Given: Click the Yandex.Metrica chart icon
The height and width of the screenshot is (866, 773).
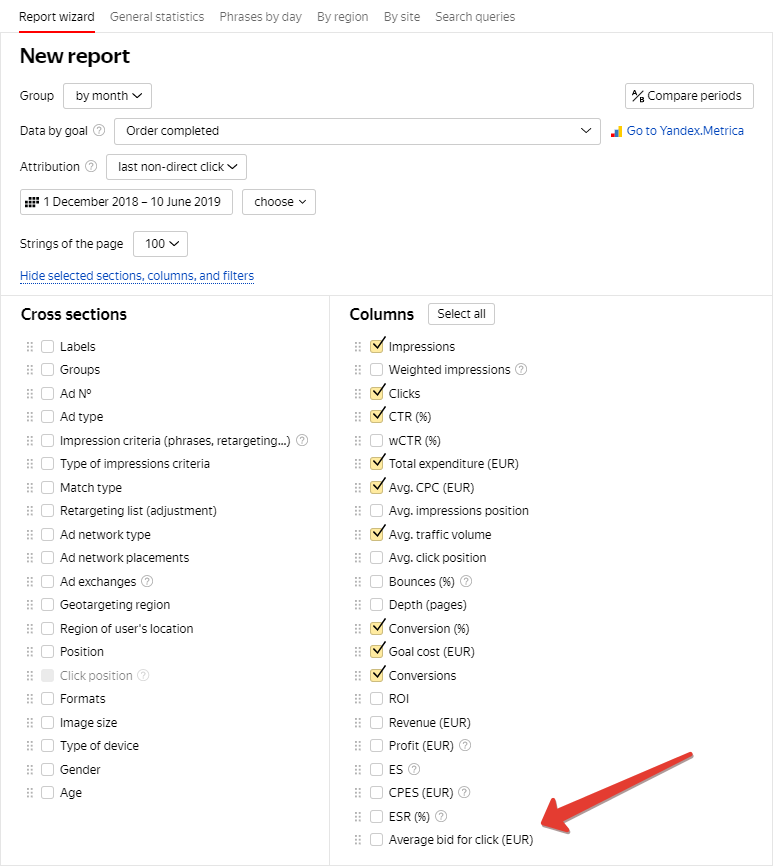Looking at the screenshot, I should 617,131.
